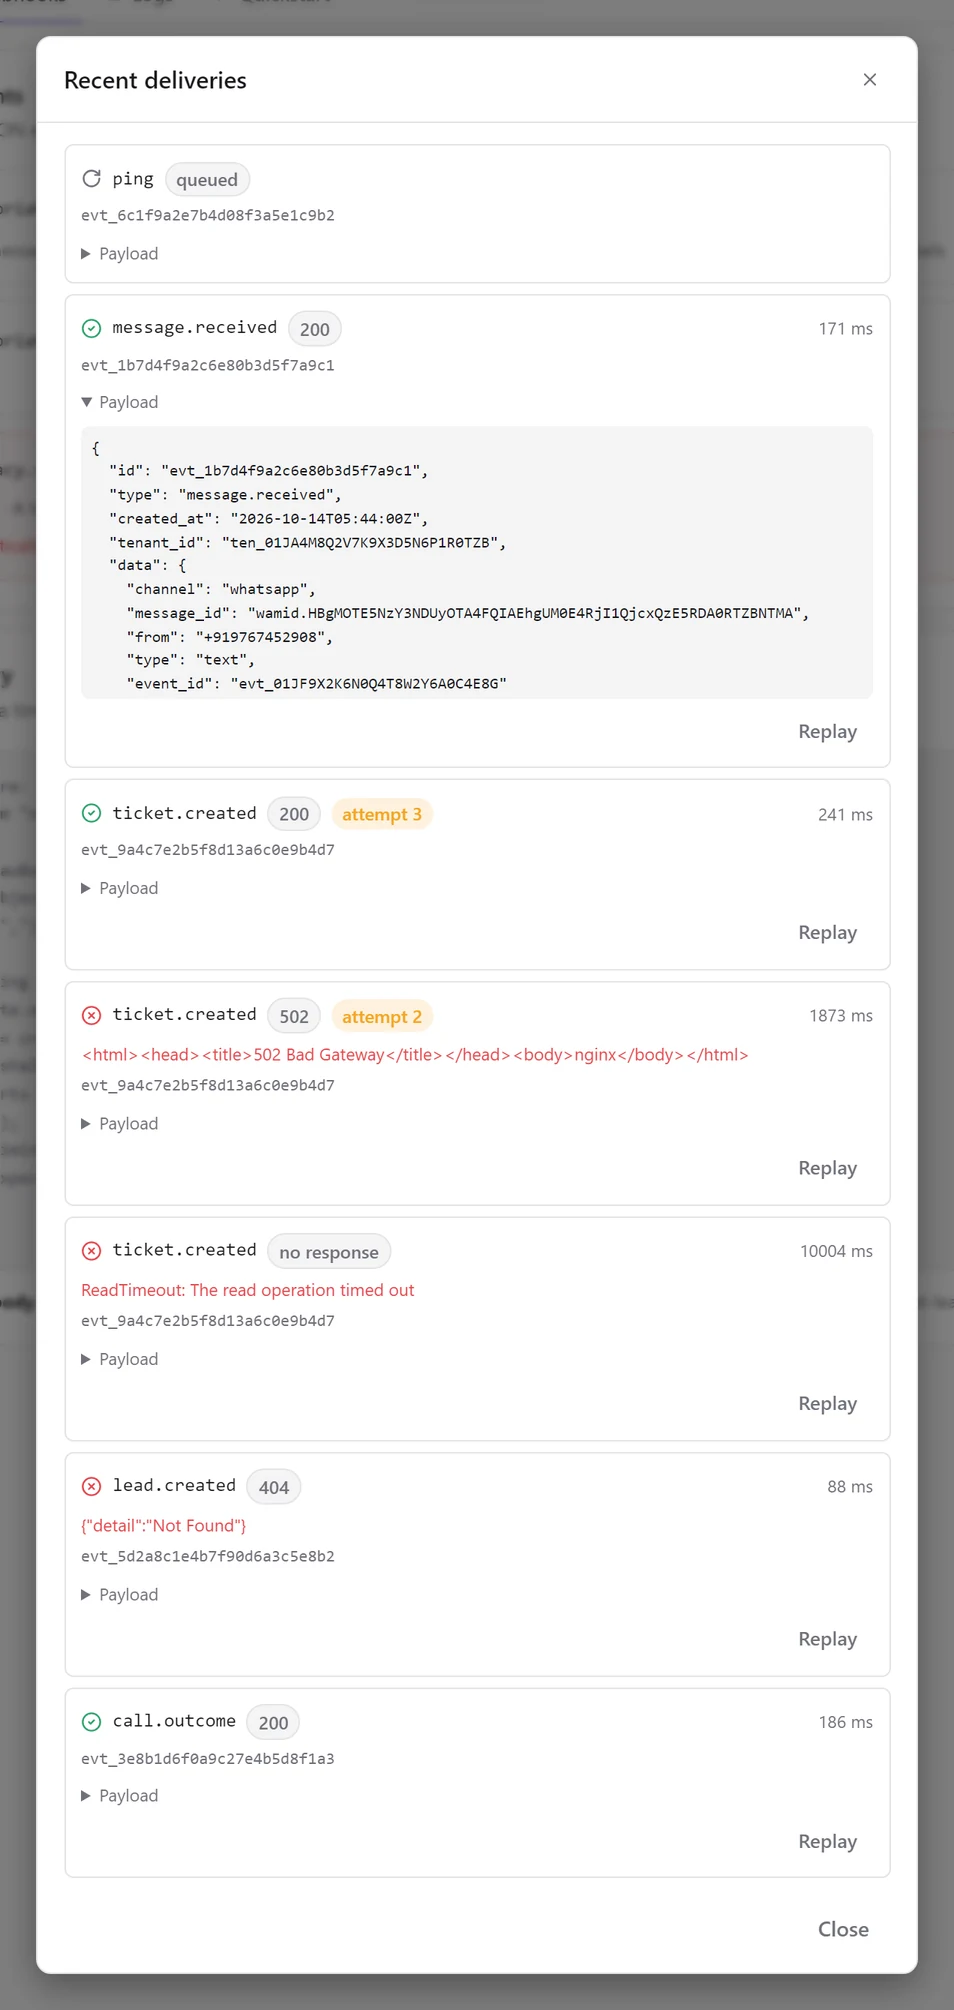The width and height of the screenshot is (954, 2010).
Task: Click the lead.created event name
Action: point(174,1486)
